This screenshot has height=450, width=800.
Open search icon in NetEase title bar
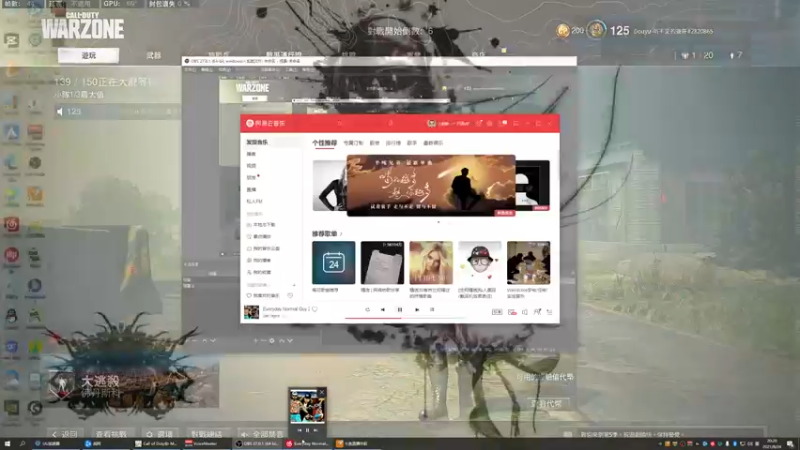click(x=340, y=123)
